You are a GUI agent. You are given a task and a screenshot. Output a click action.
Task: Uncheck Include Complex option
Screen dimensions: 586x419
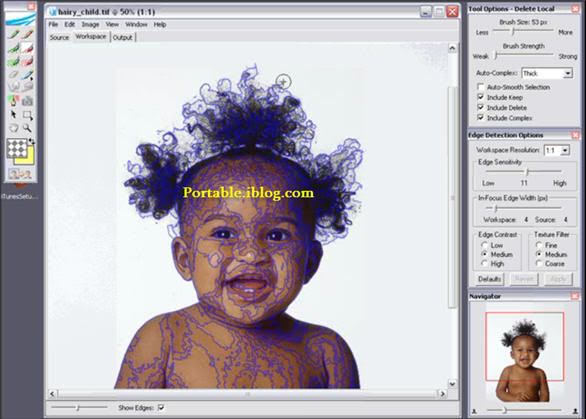click(x=481, y=117)
